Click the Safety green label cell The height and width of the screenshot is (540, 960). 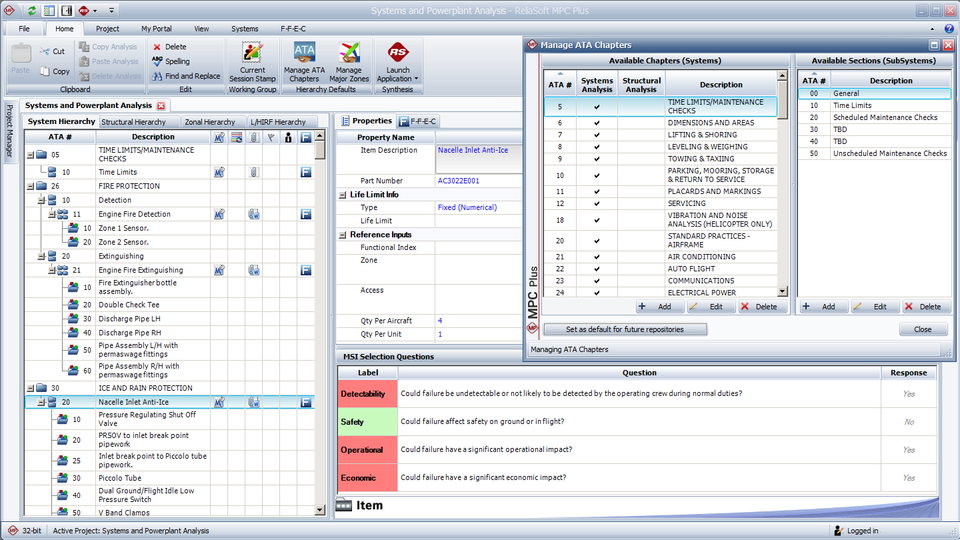pyautogui.click(x=367, y=422)
